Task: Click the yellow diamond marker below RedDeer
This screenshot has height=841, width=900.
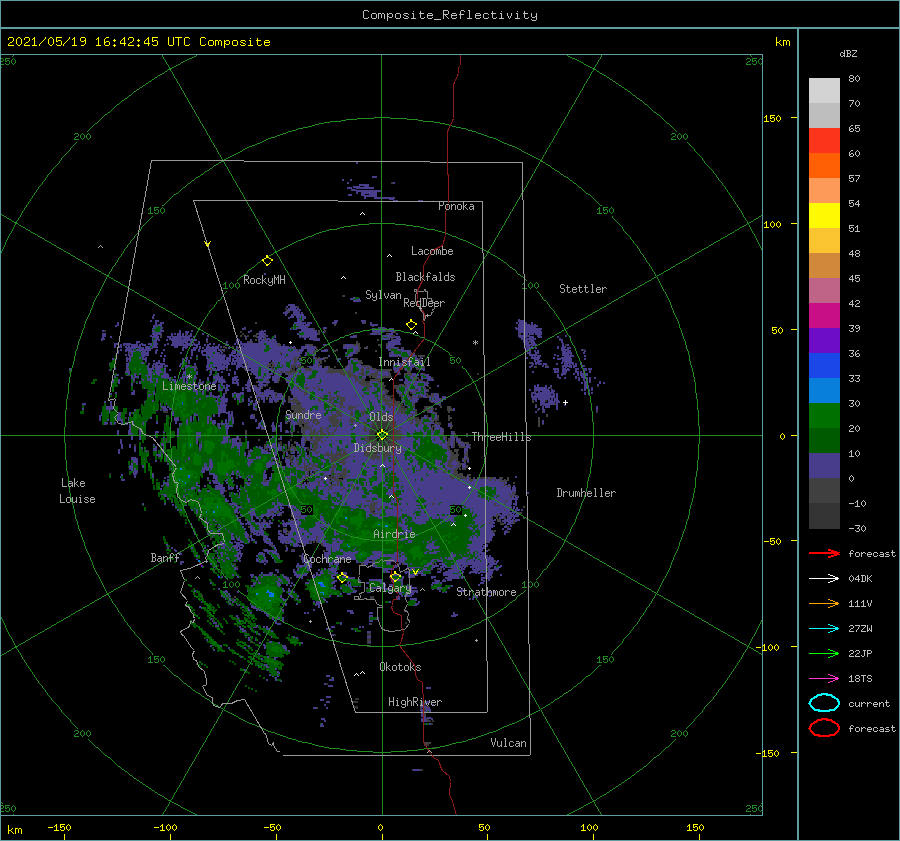Action: (x=412, y=325)
